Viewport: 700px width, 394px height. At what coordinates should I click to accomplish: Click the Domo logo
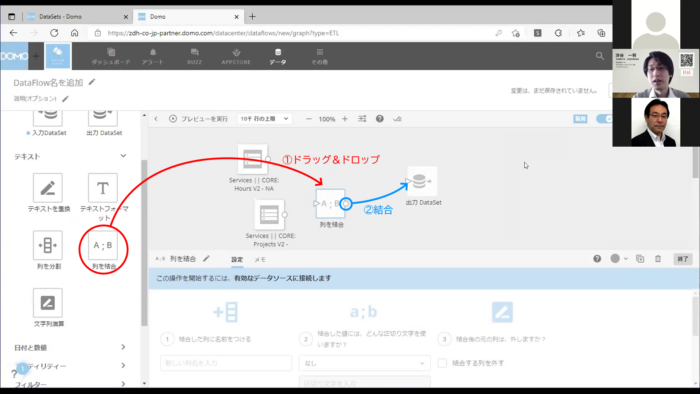coord(14,56)
